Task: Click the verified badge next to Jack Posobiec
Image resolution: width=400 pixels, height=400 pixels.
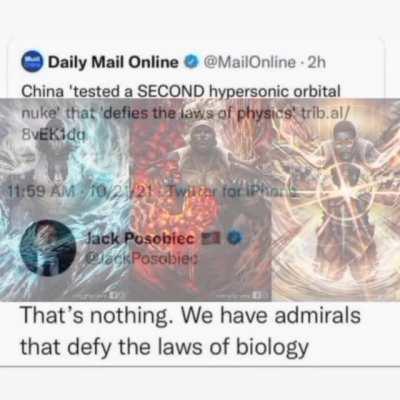Action: (236, 239)
